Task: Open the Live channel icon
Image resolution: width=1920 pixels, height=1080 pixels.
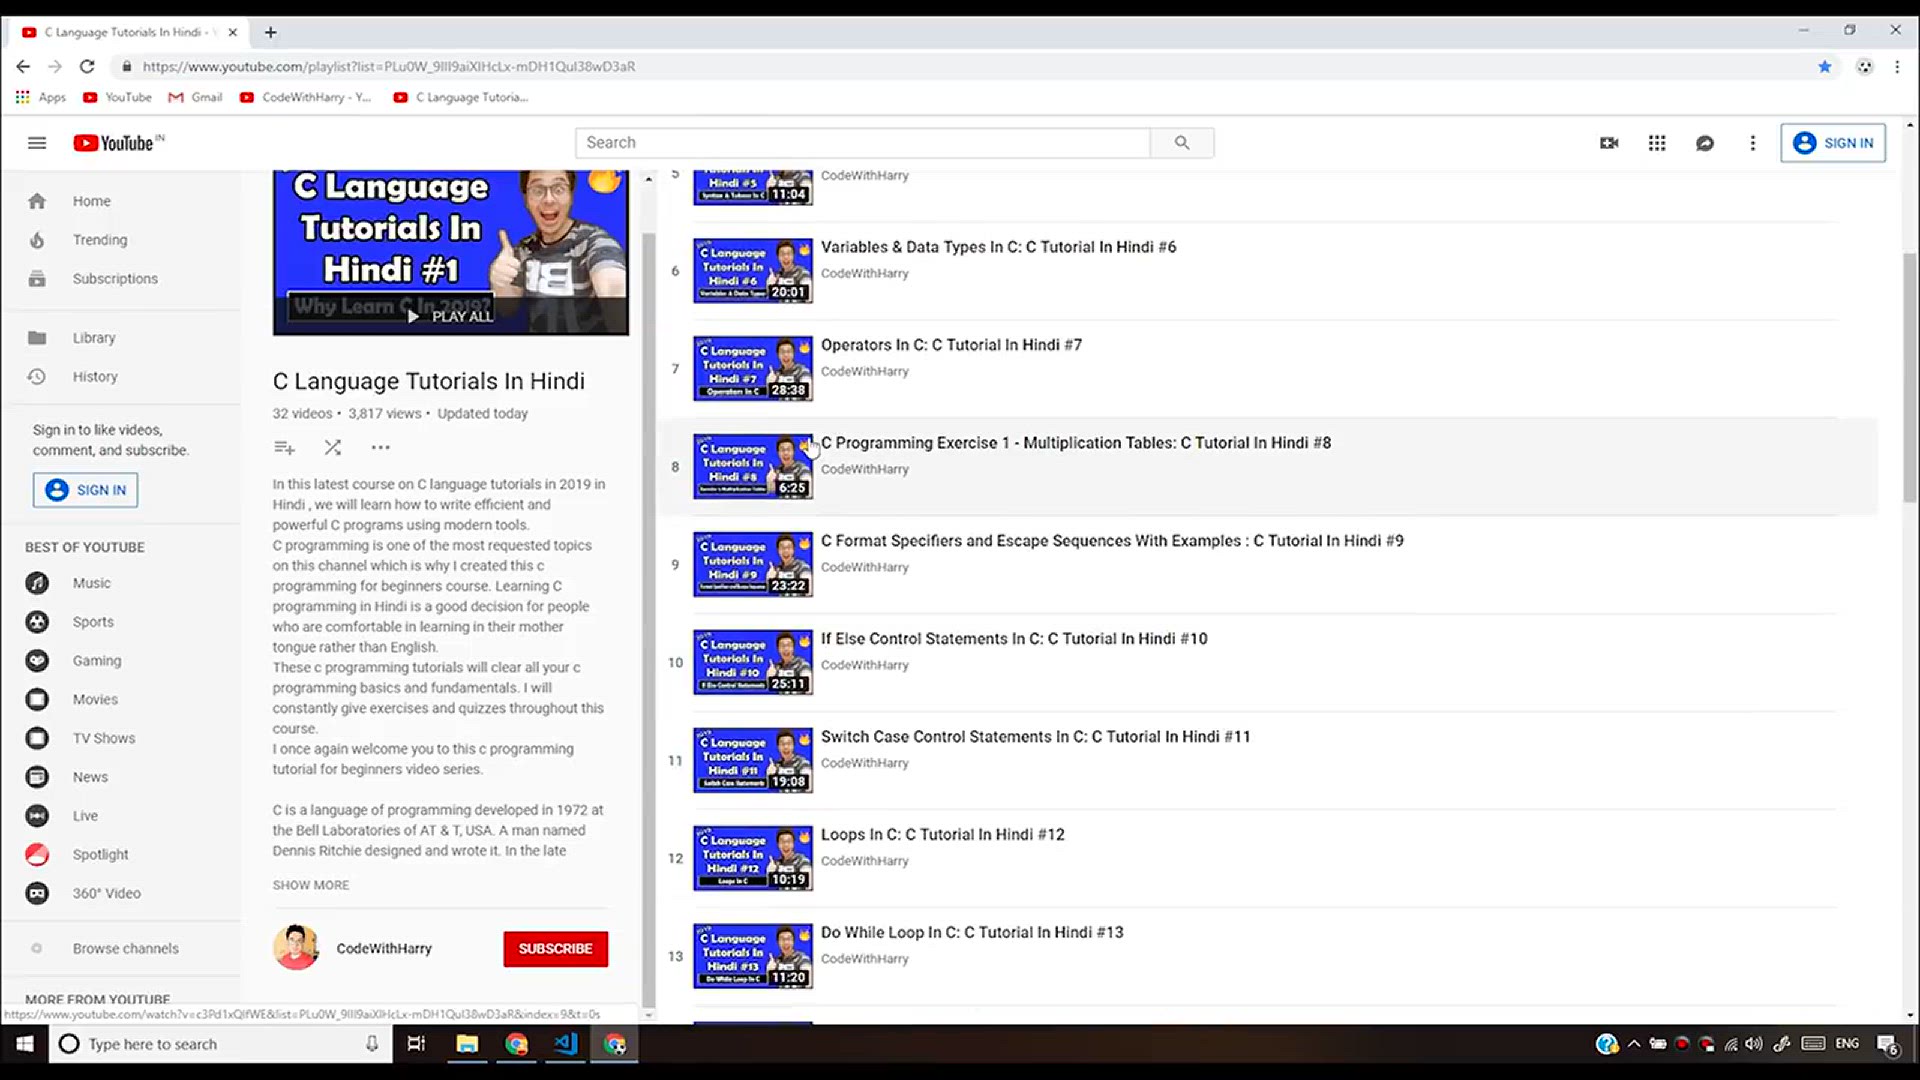Action: 37,816
